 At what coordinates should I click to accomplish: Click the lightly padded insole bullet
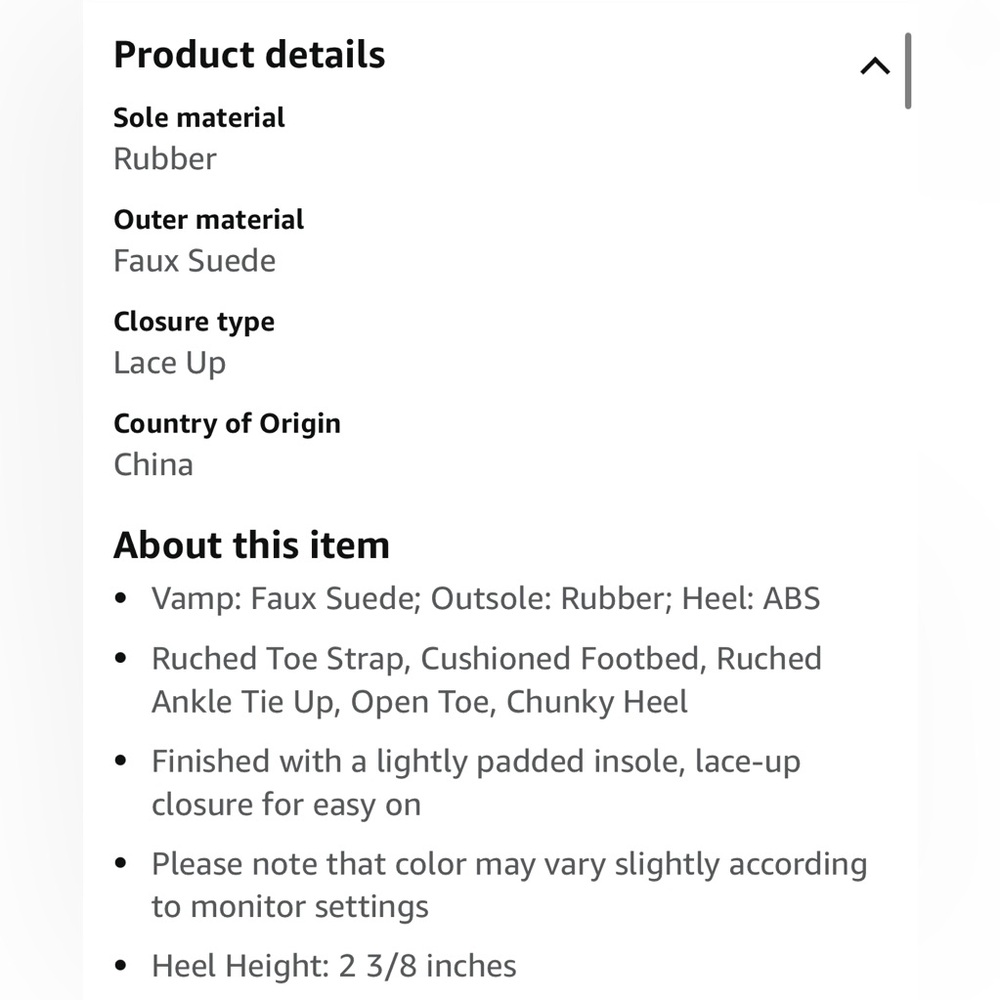[476, 762]
